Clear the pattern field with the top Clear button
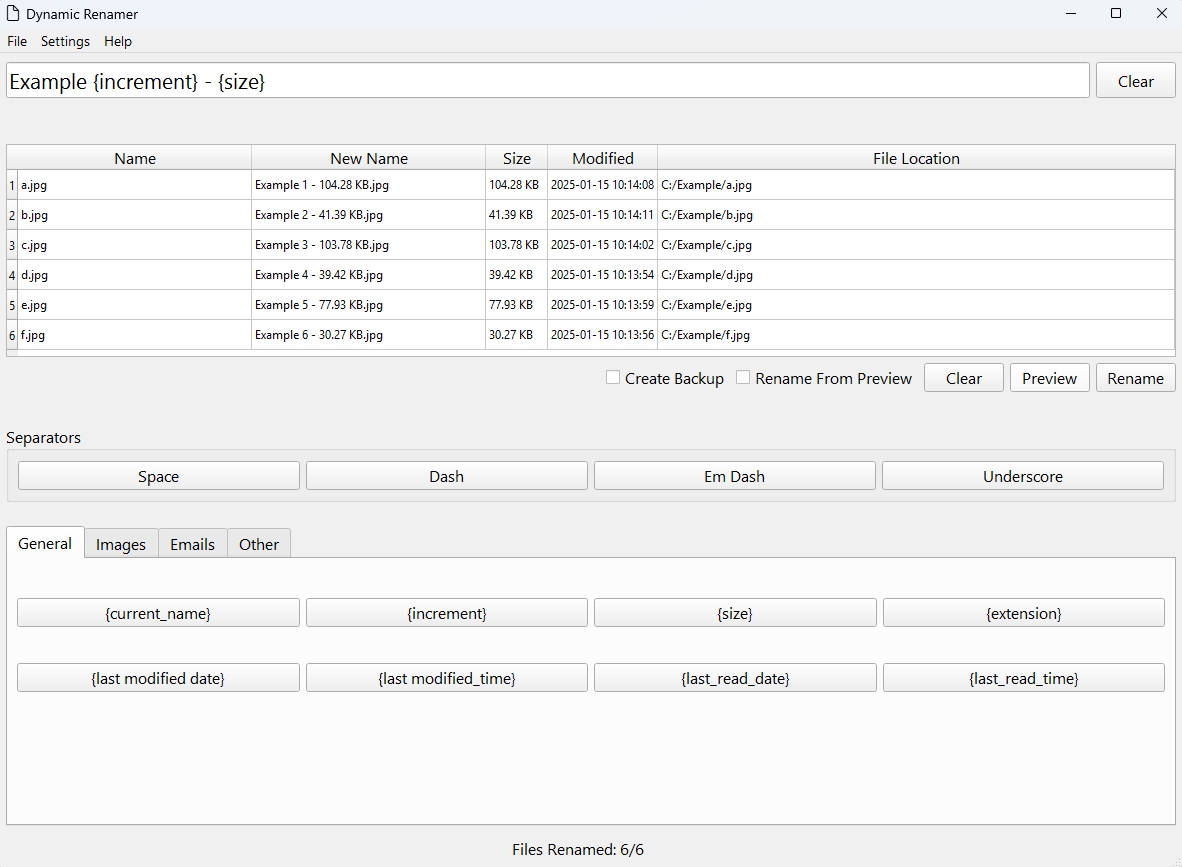1182x867 pixels. pyautogui.click(x=1135, y=81)
